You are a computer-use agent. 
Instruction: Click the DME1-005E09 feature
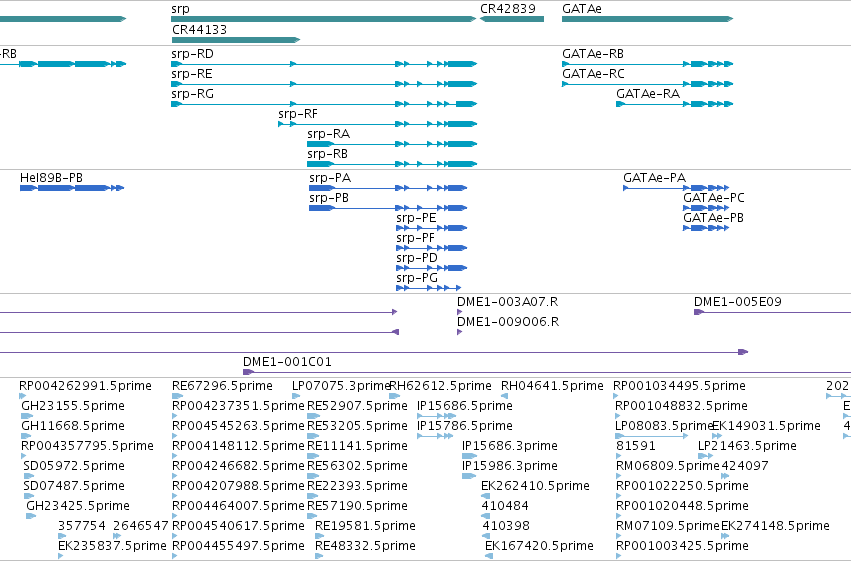772,312
